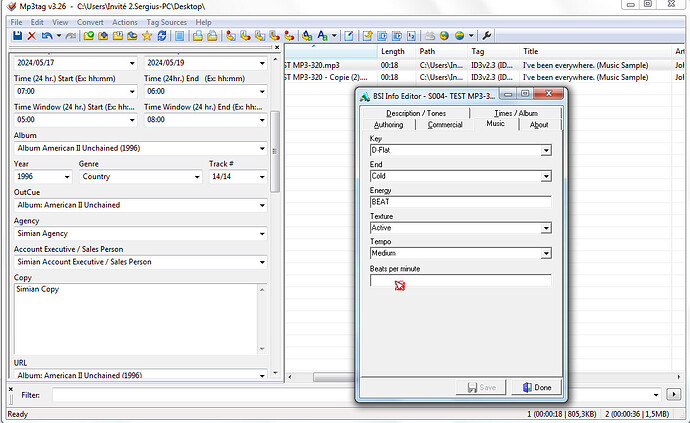Click the Actions Quick icon (blue Aa)
Image resolution: width=690 pixels, height=423 pixels.
(x=323, y=36)
